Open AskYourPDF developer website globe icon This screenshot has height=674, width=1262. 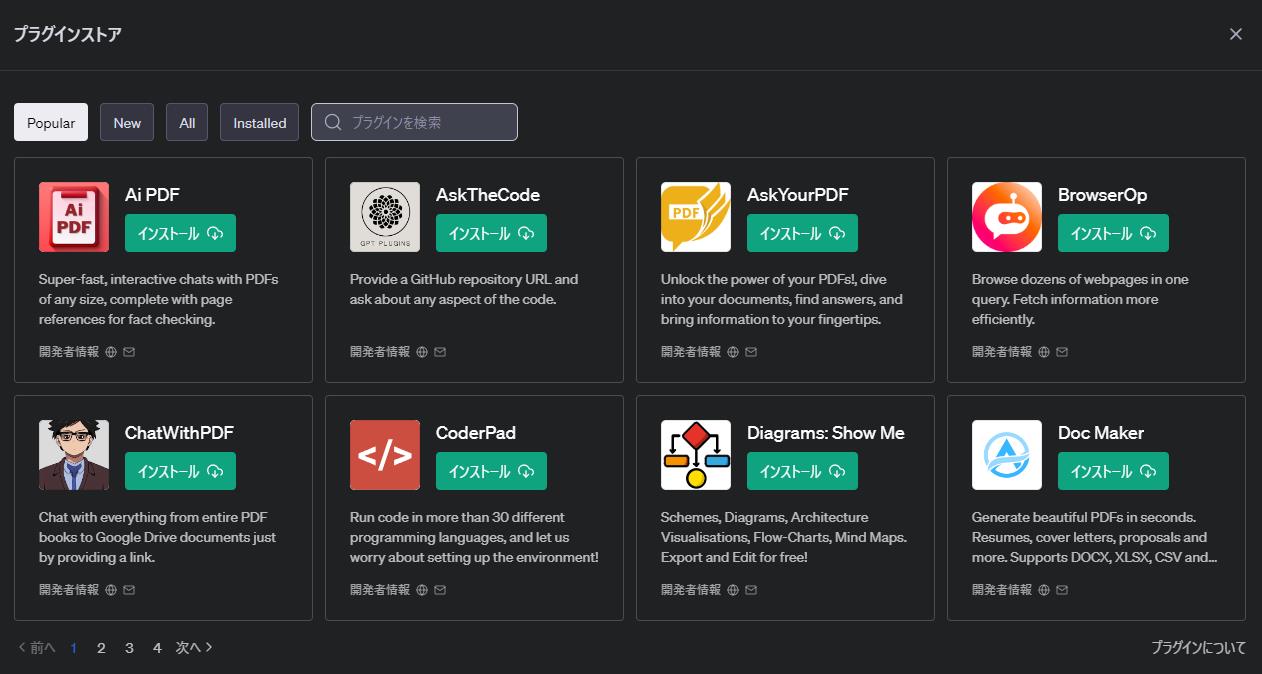[x=733, y=352]
